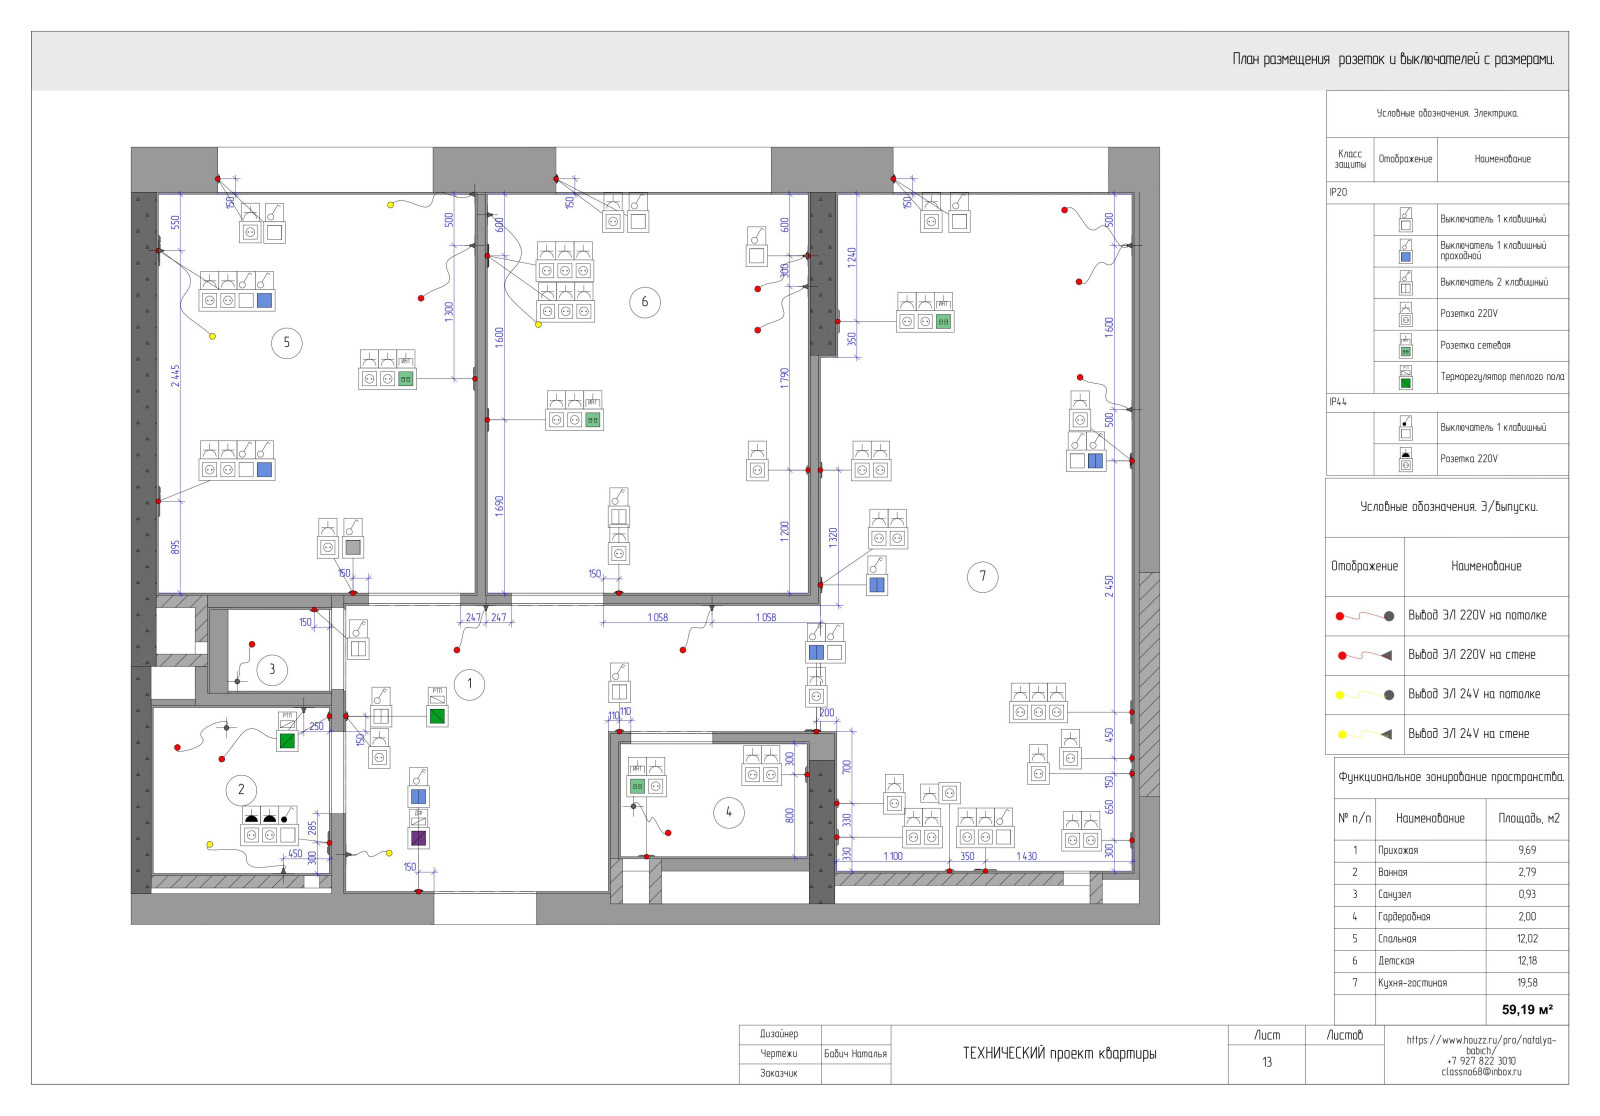Click the red 220V wall outlet legend symbol
Image resolution: width=1600 pixels, height=1116 pixels.
point(1364,656)
